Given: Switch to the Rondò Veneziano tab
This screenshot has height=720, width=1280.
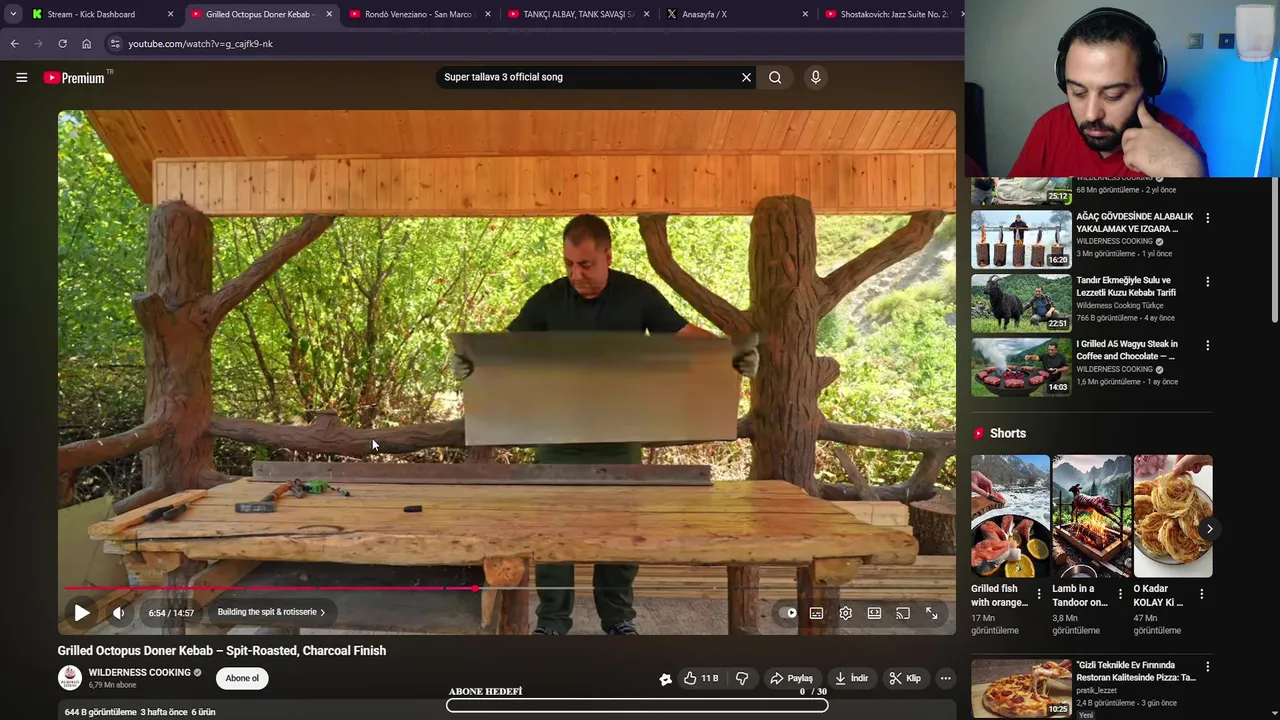Looking at the screenshot, I should pos(418,14).
